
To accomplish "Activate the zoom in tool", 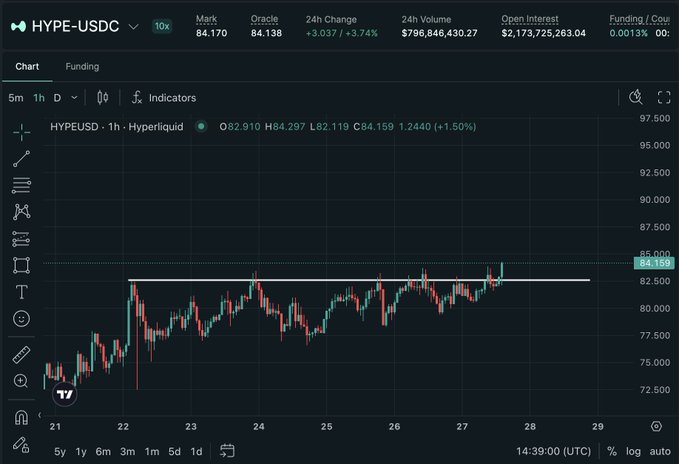I will click(21, 381).
